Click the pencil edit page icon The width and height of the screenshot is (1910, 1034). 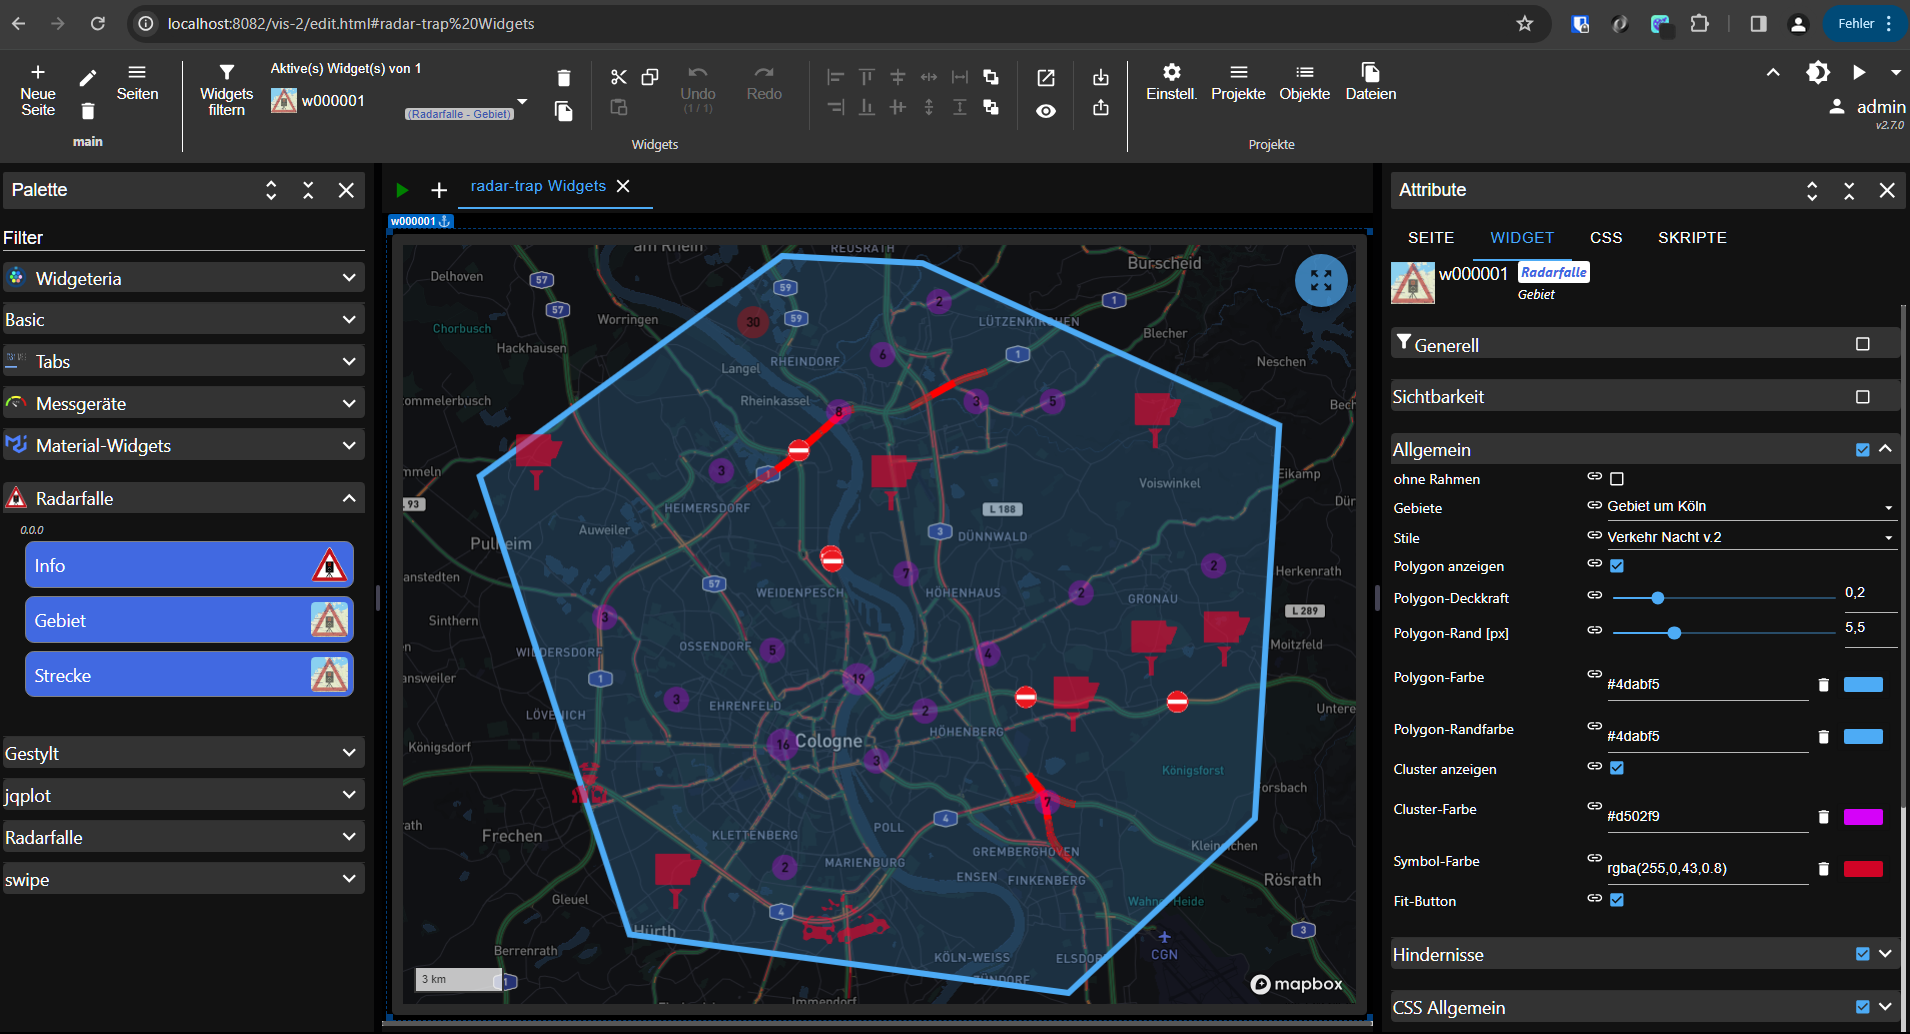88,77
